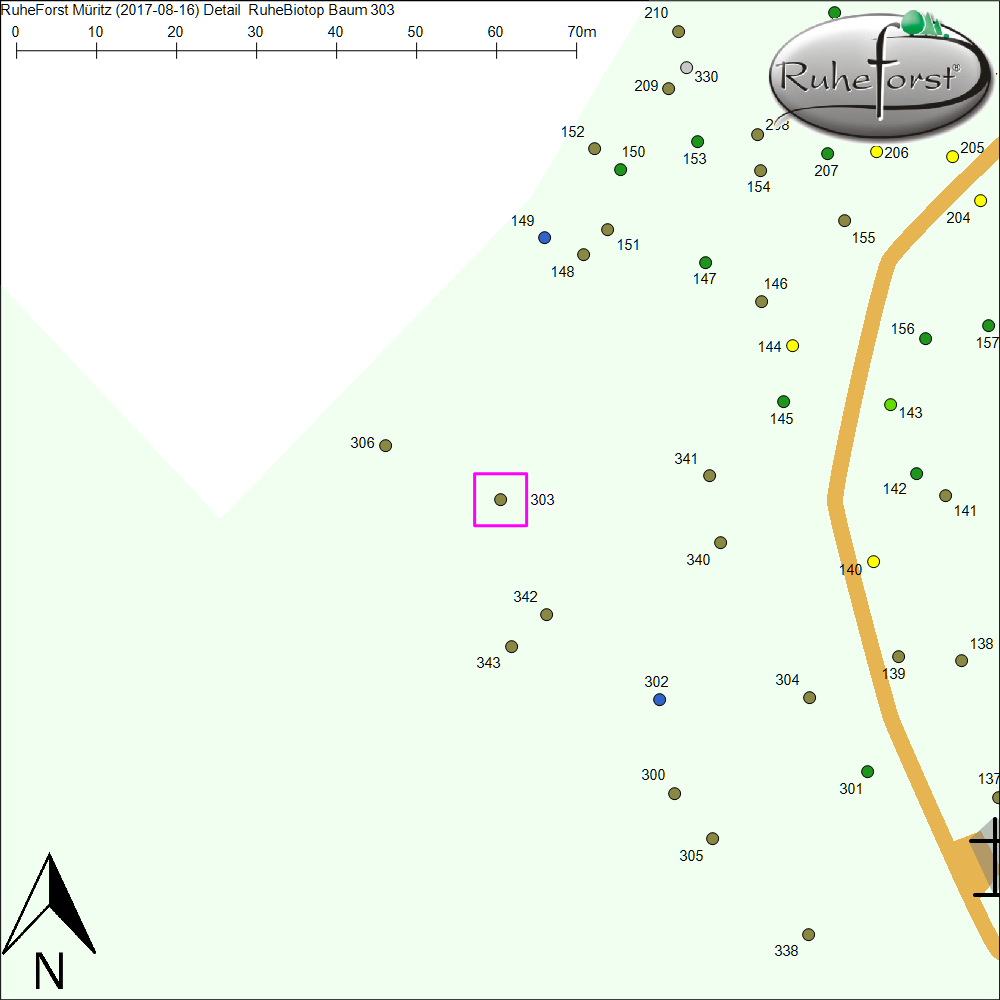
Task: Click the tree marker 338
Action: (808, 935)
